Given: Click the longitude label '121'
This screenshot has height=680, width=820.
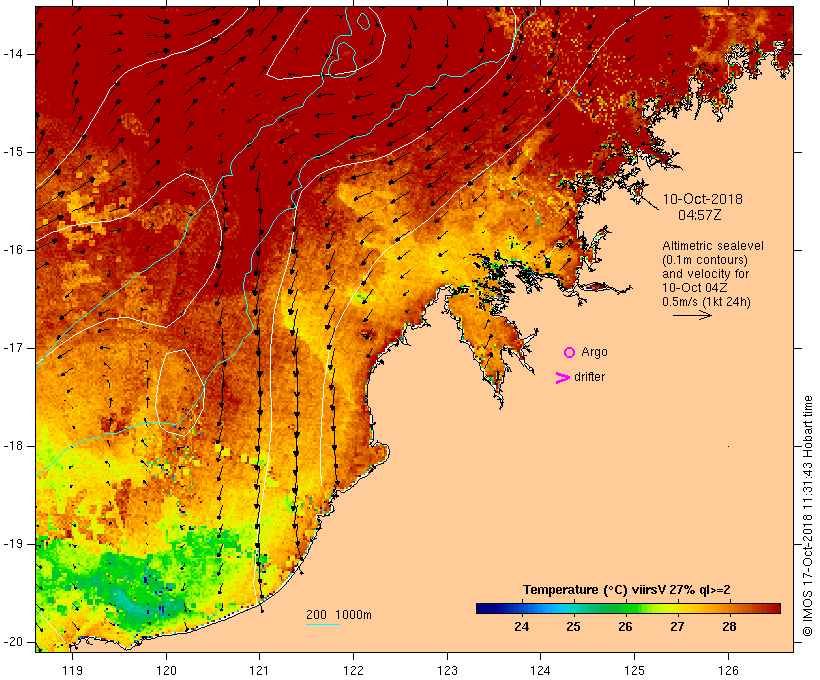Looking at the screenshot, I should 259,670.
